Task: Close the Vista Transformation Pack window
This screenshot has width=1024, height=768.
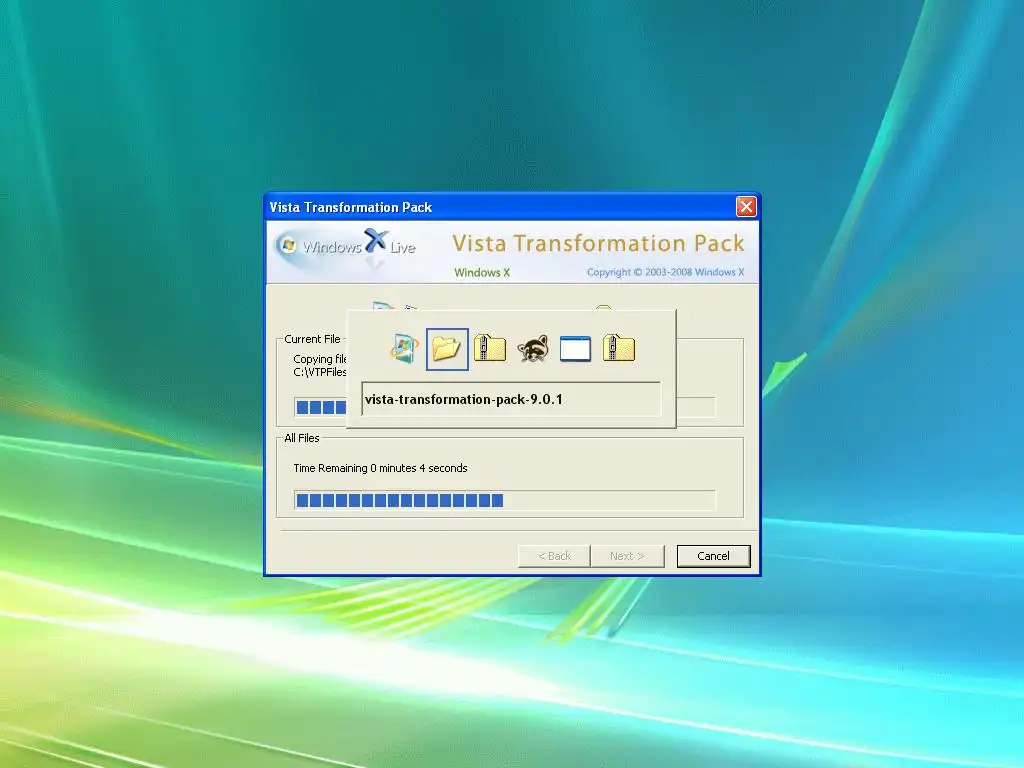Action: tap(746, 206)
